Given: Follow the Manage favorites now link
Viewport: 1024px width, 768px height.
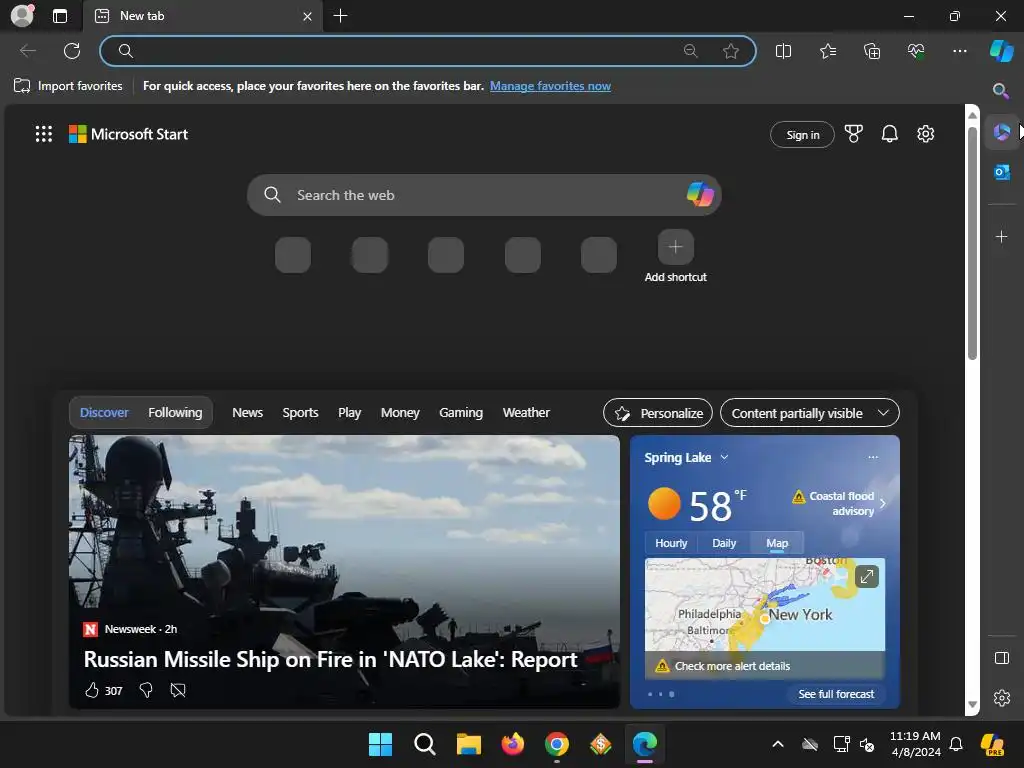Looking at the screenshot, I should point(550,86).
